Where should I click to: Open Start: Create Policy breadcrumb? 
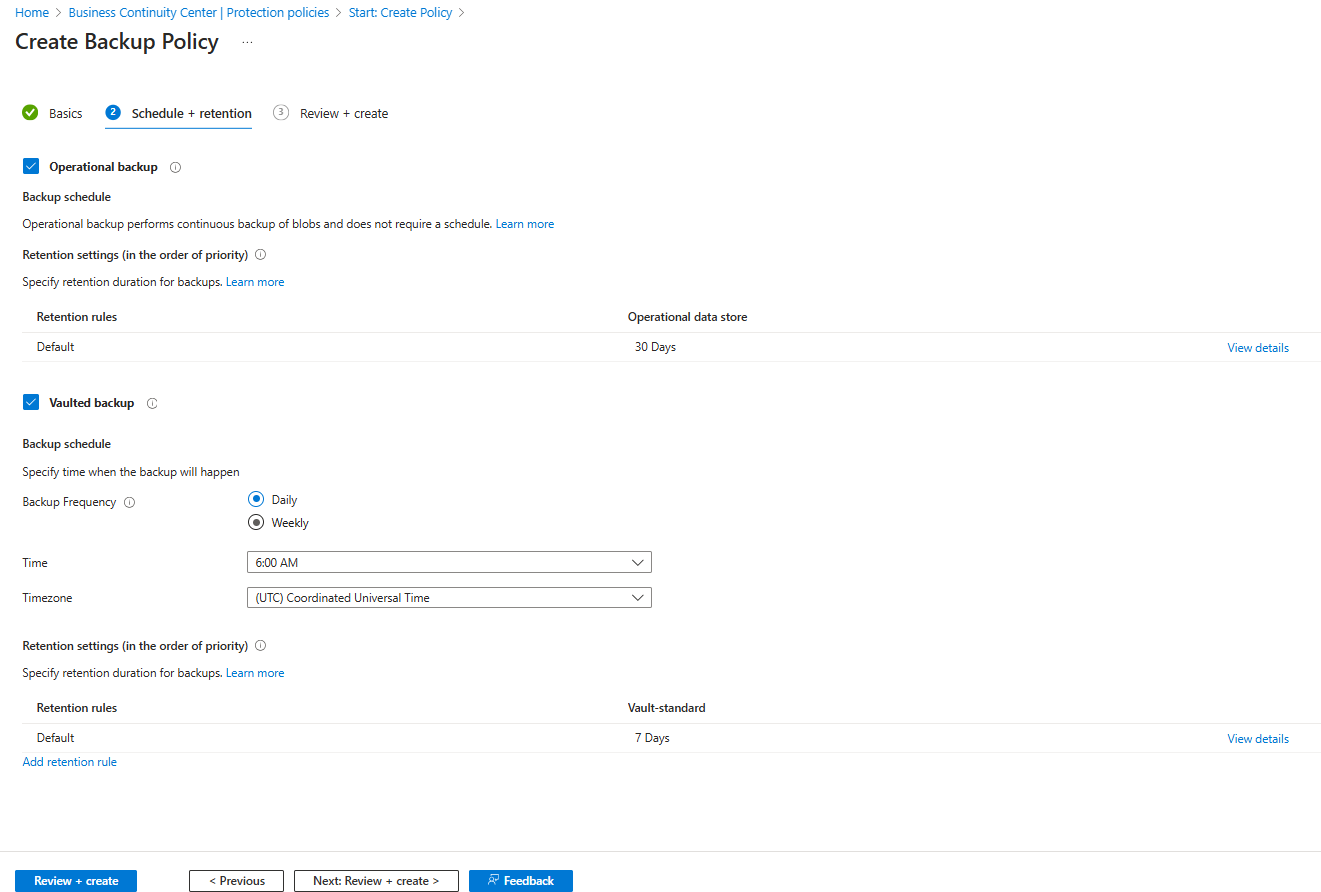pyautogui.click(x=400, y=13)
